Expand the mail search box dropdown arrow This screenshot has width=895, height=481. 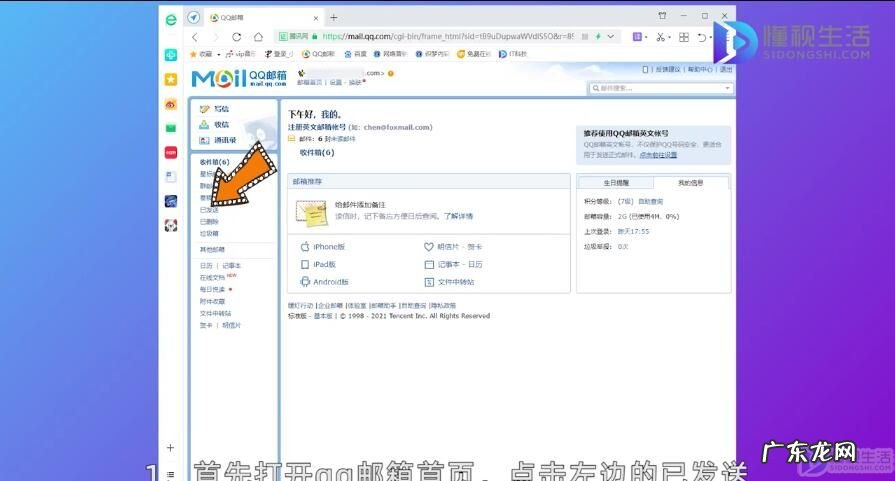[x=727, y=88]
